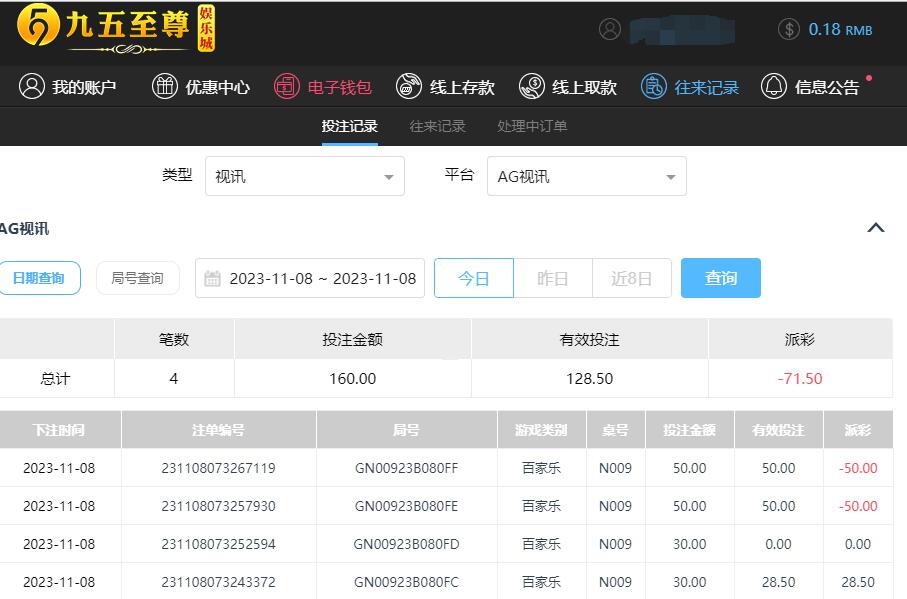The height and width of the screenshot is (599, 907).
Task: Collapse the AG视讯 section chevron
Action: (x=876, y=228)
